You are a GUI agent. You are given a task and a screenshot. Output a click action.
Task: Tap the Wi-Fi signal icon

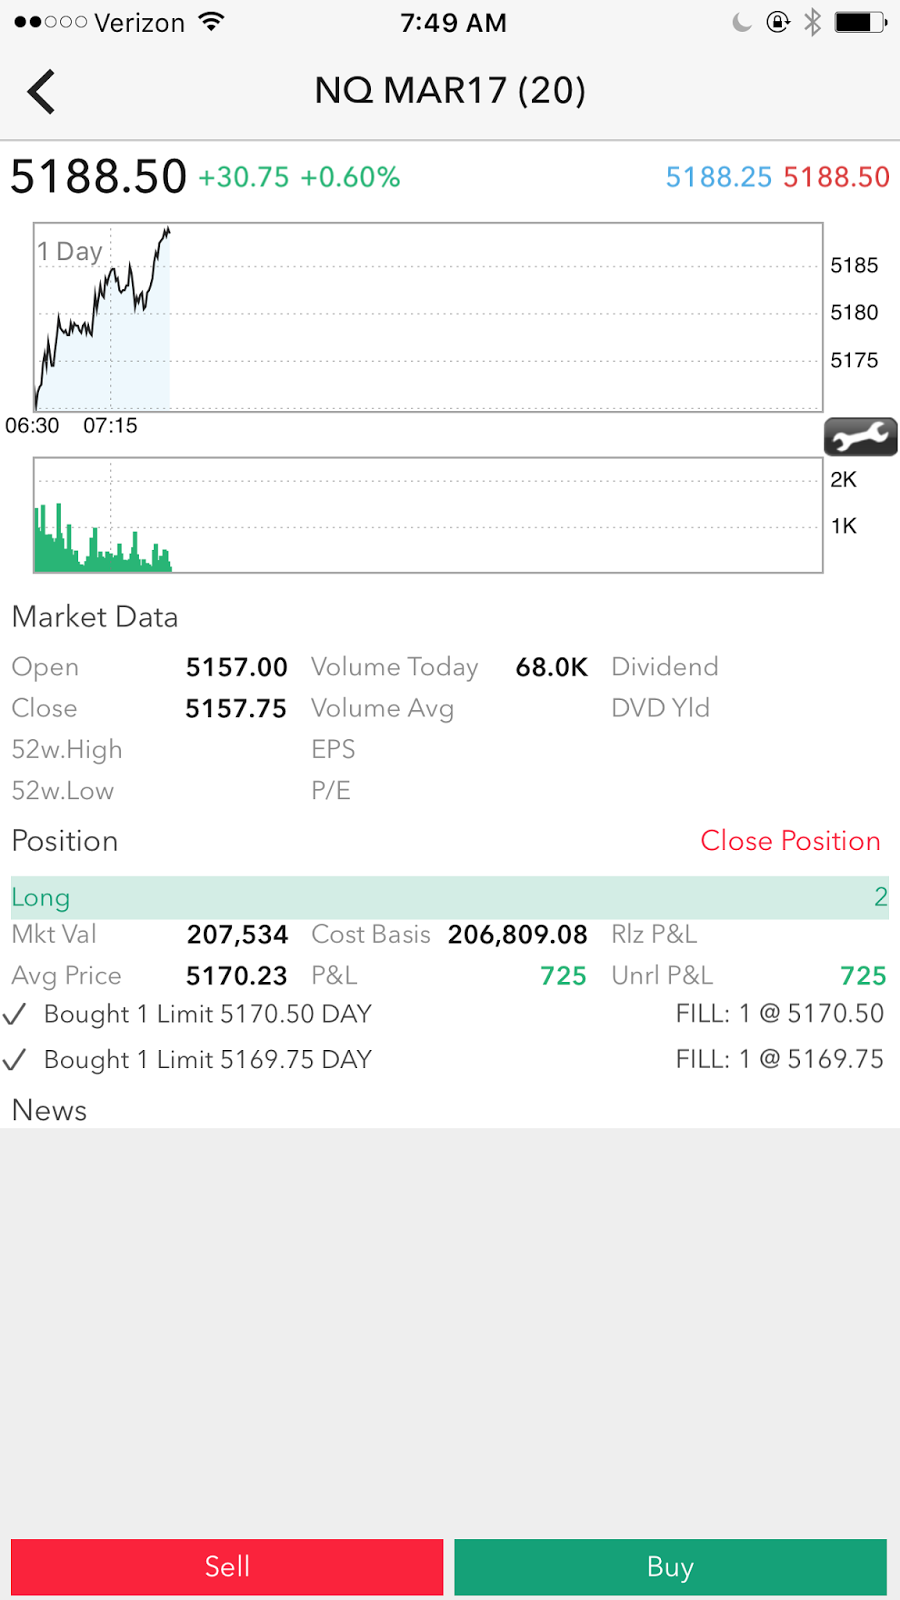(211, 22)
